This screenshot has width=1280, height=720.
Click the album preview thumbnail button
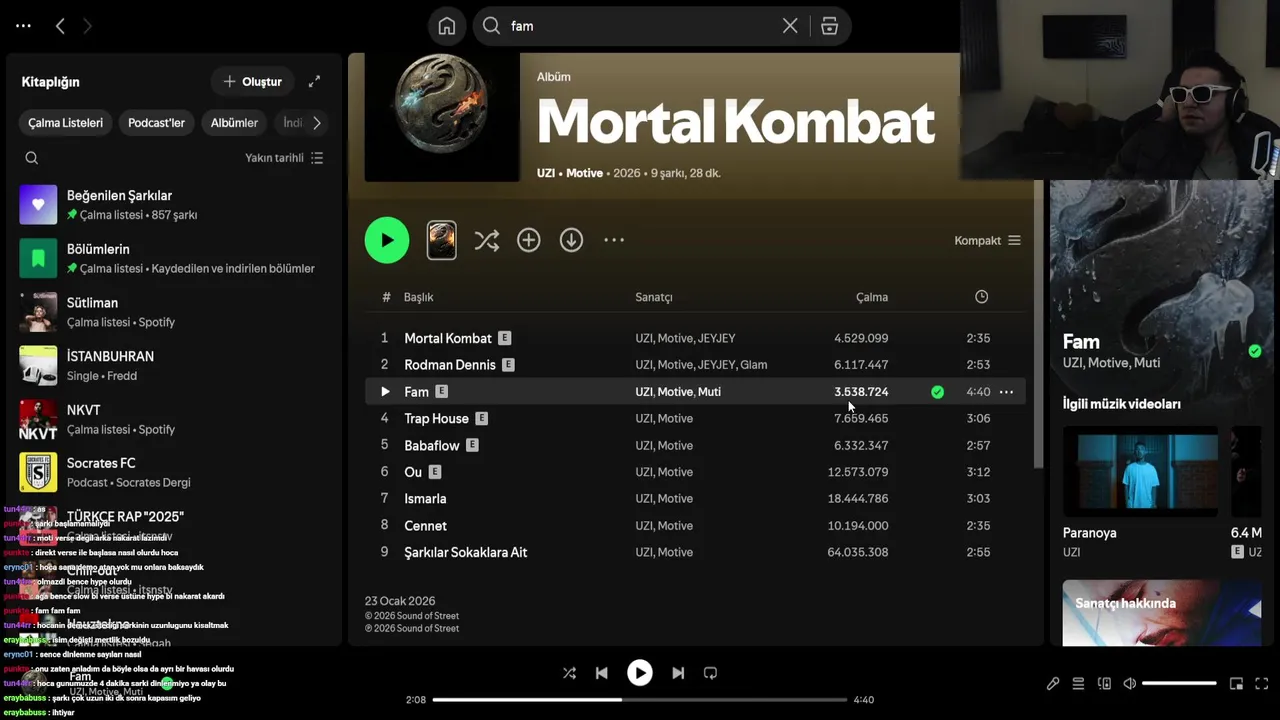[441, 240]
